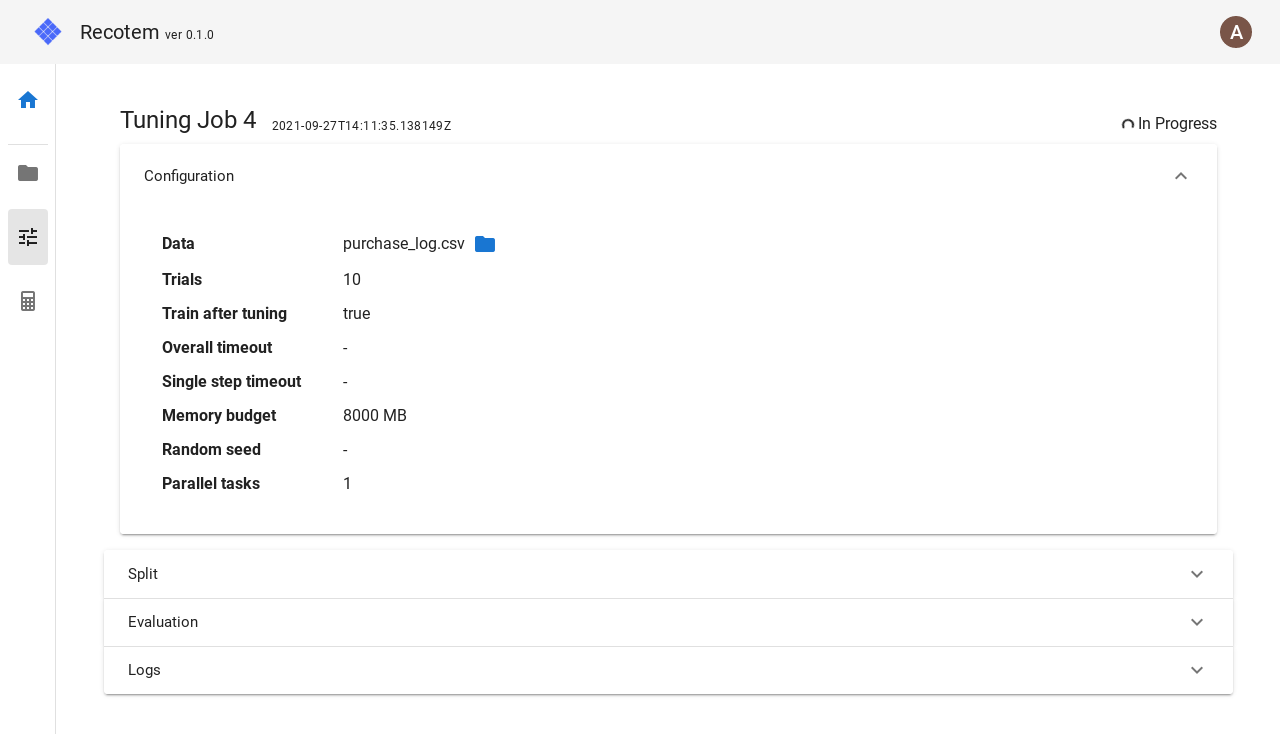Select the purchase_log.csv file name

(x=403, y=244)
